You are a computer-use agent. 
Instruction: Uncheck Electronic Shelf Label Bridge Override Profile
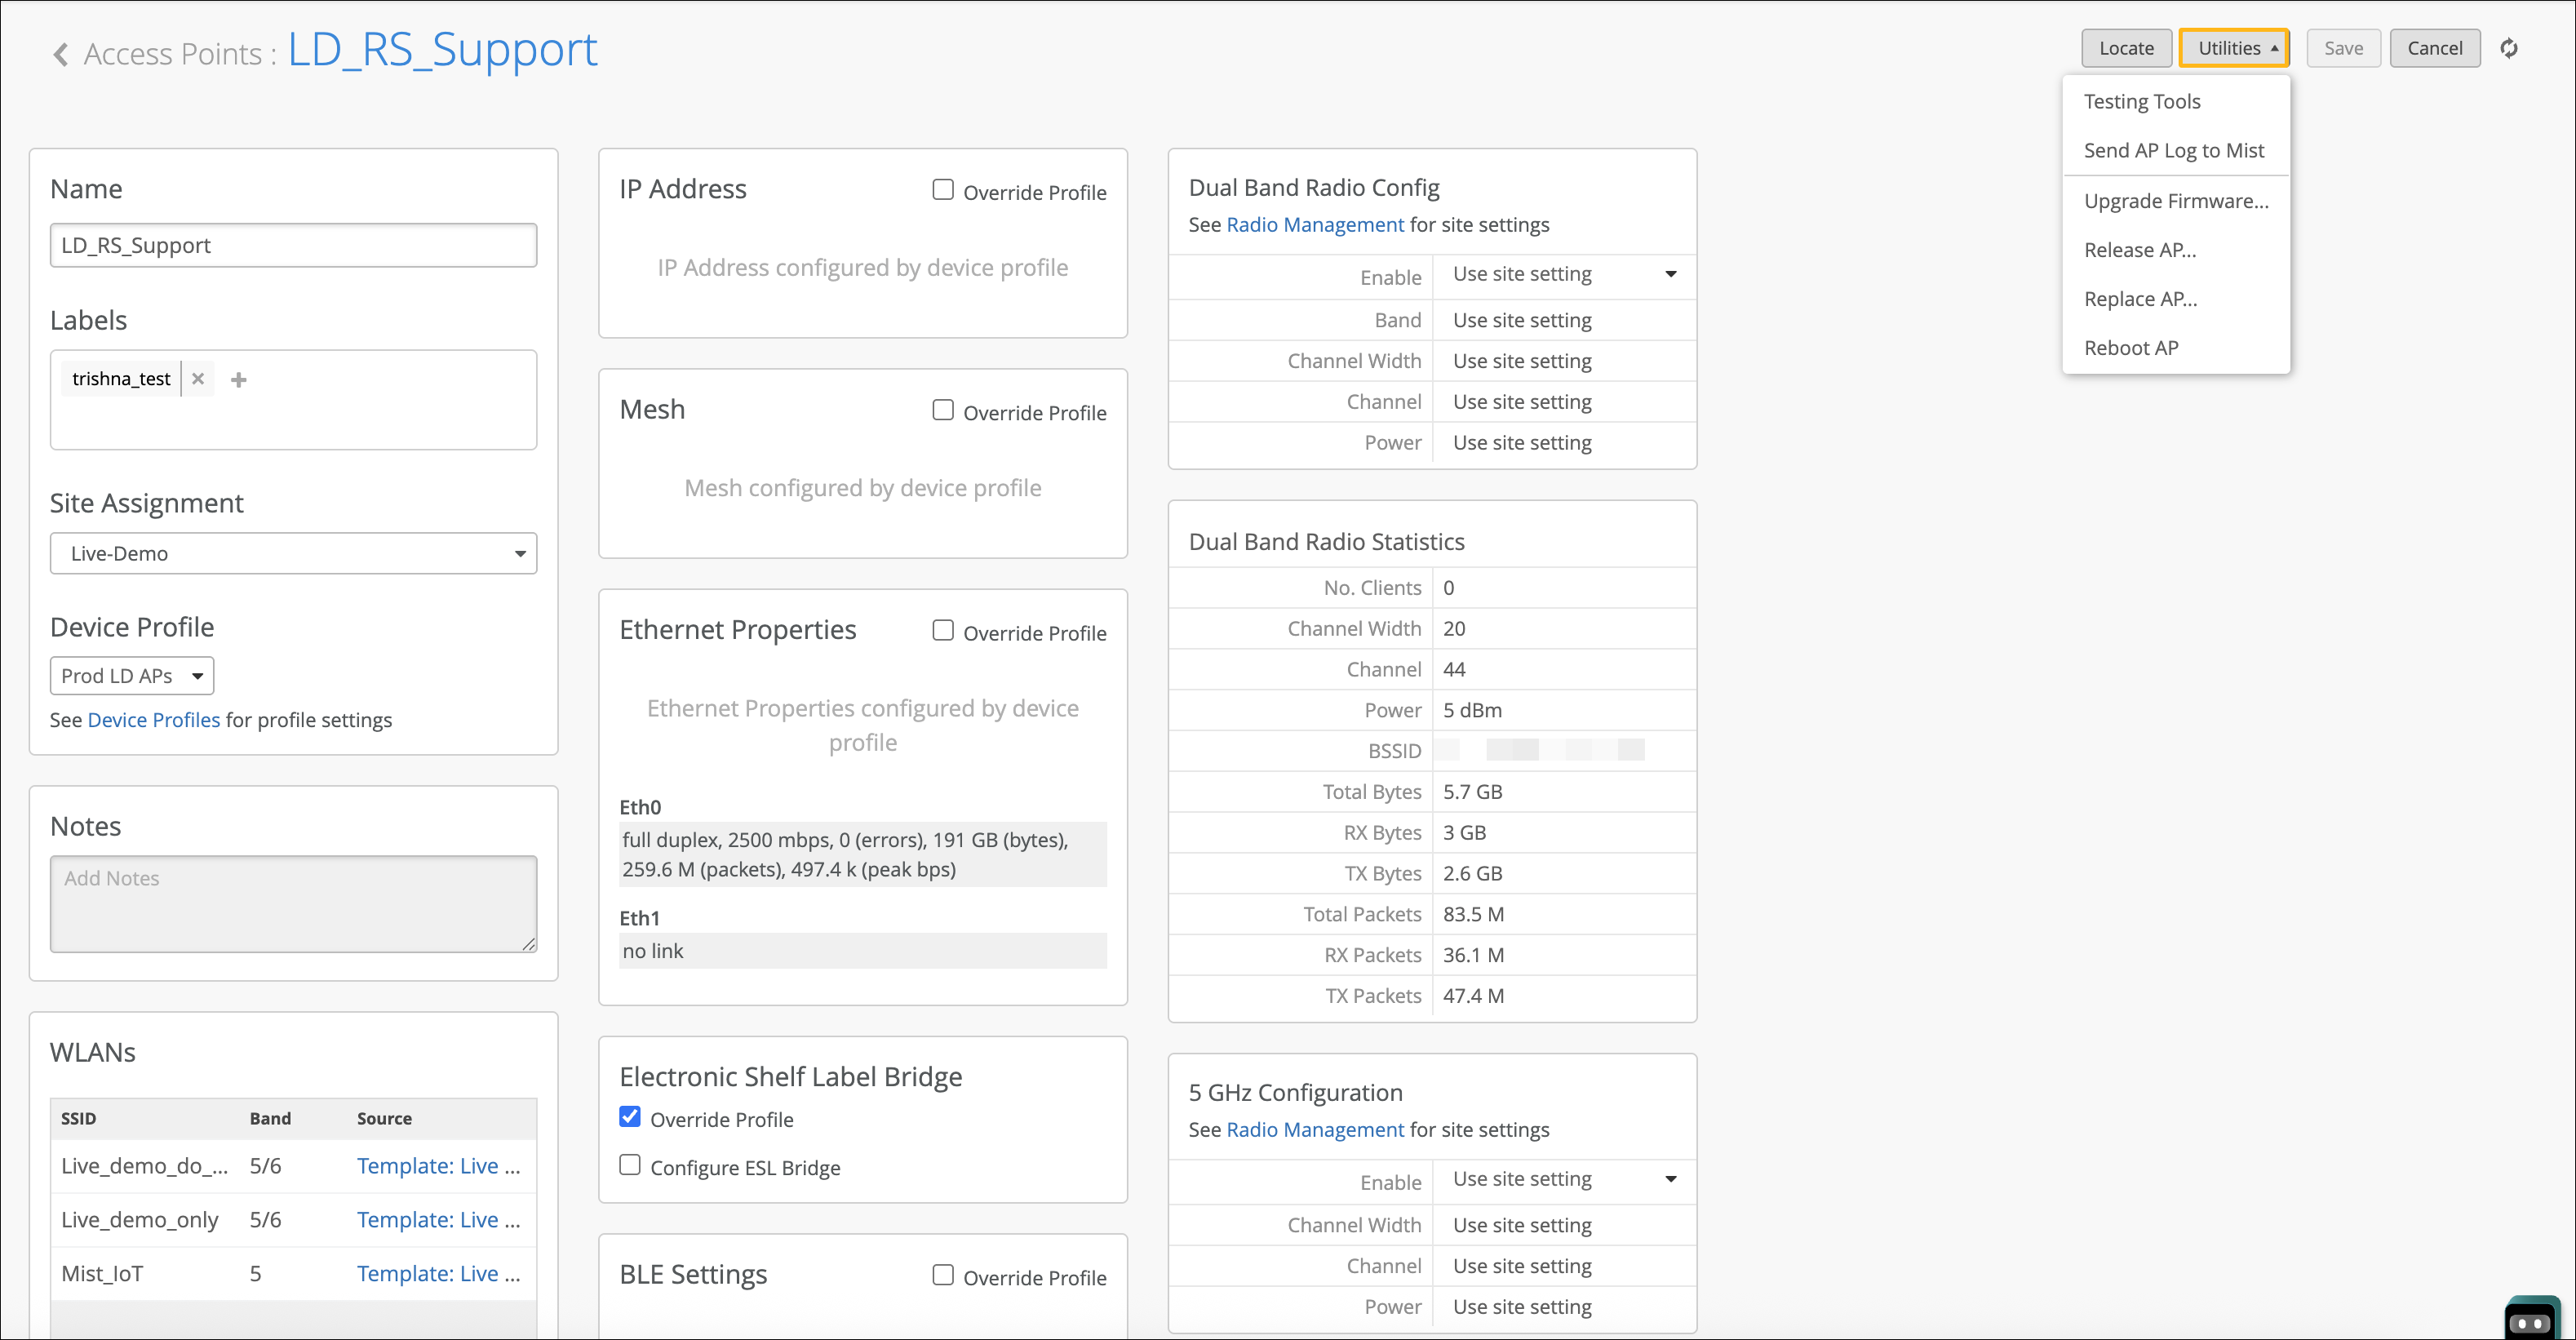coord(630,1117)
